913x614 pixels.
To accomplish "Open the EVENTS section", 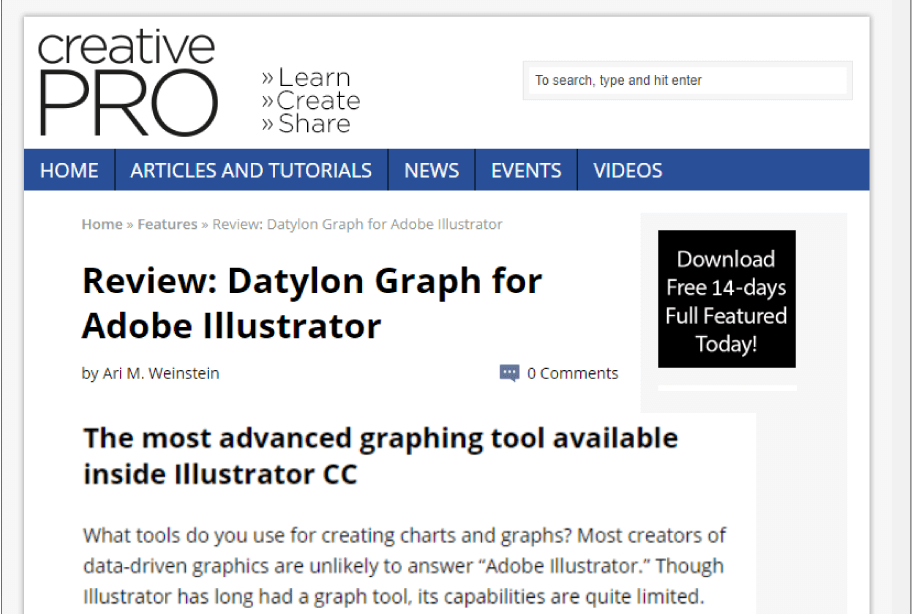I will coord(525,170).
